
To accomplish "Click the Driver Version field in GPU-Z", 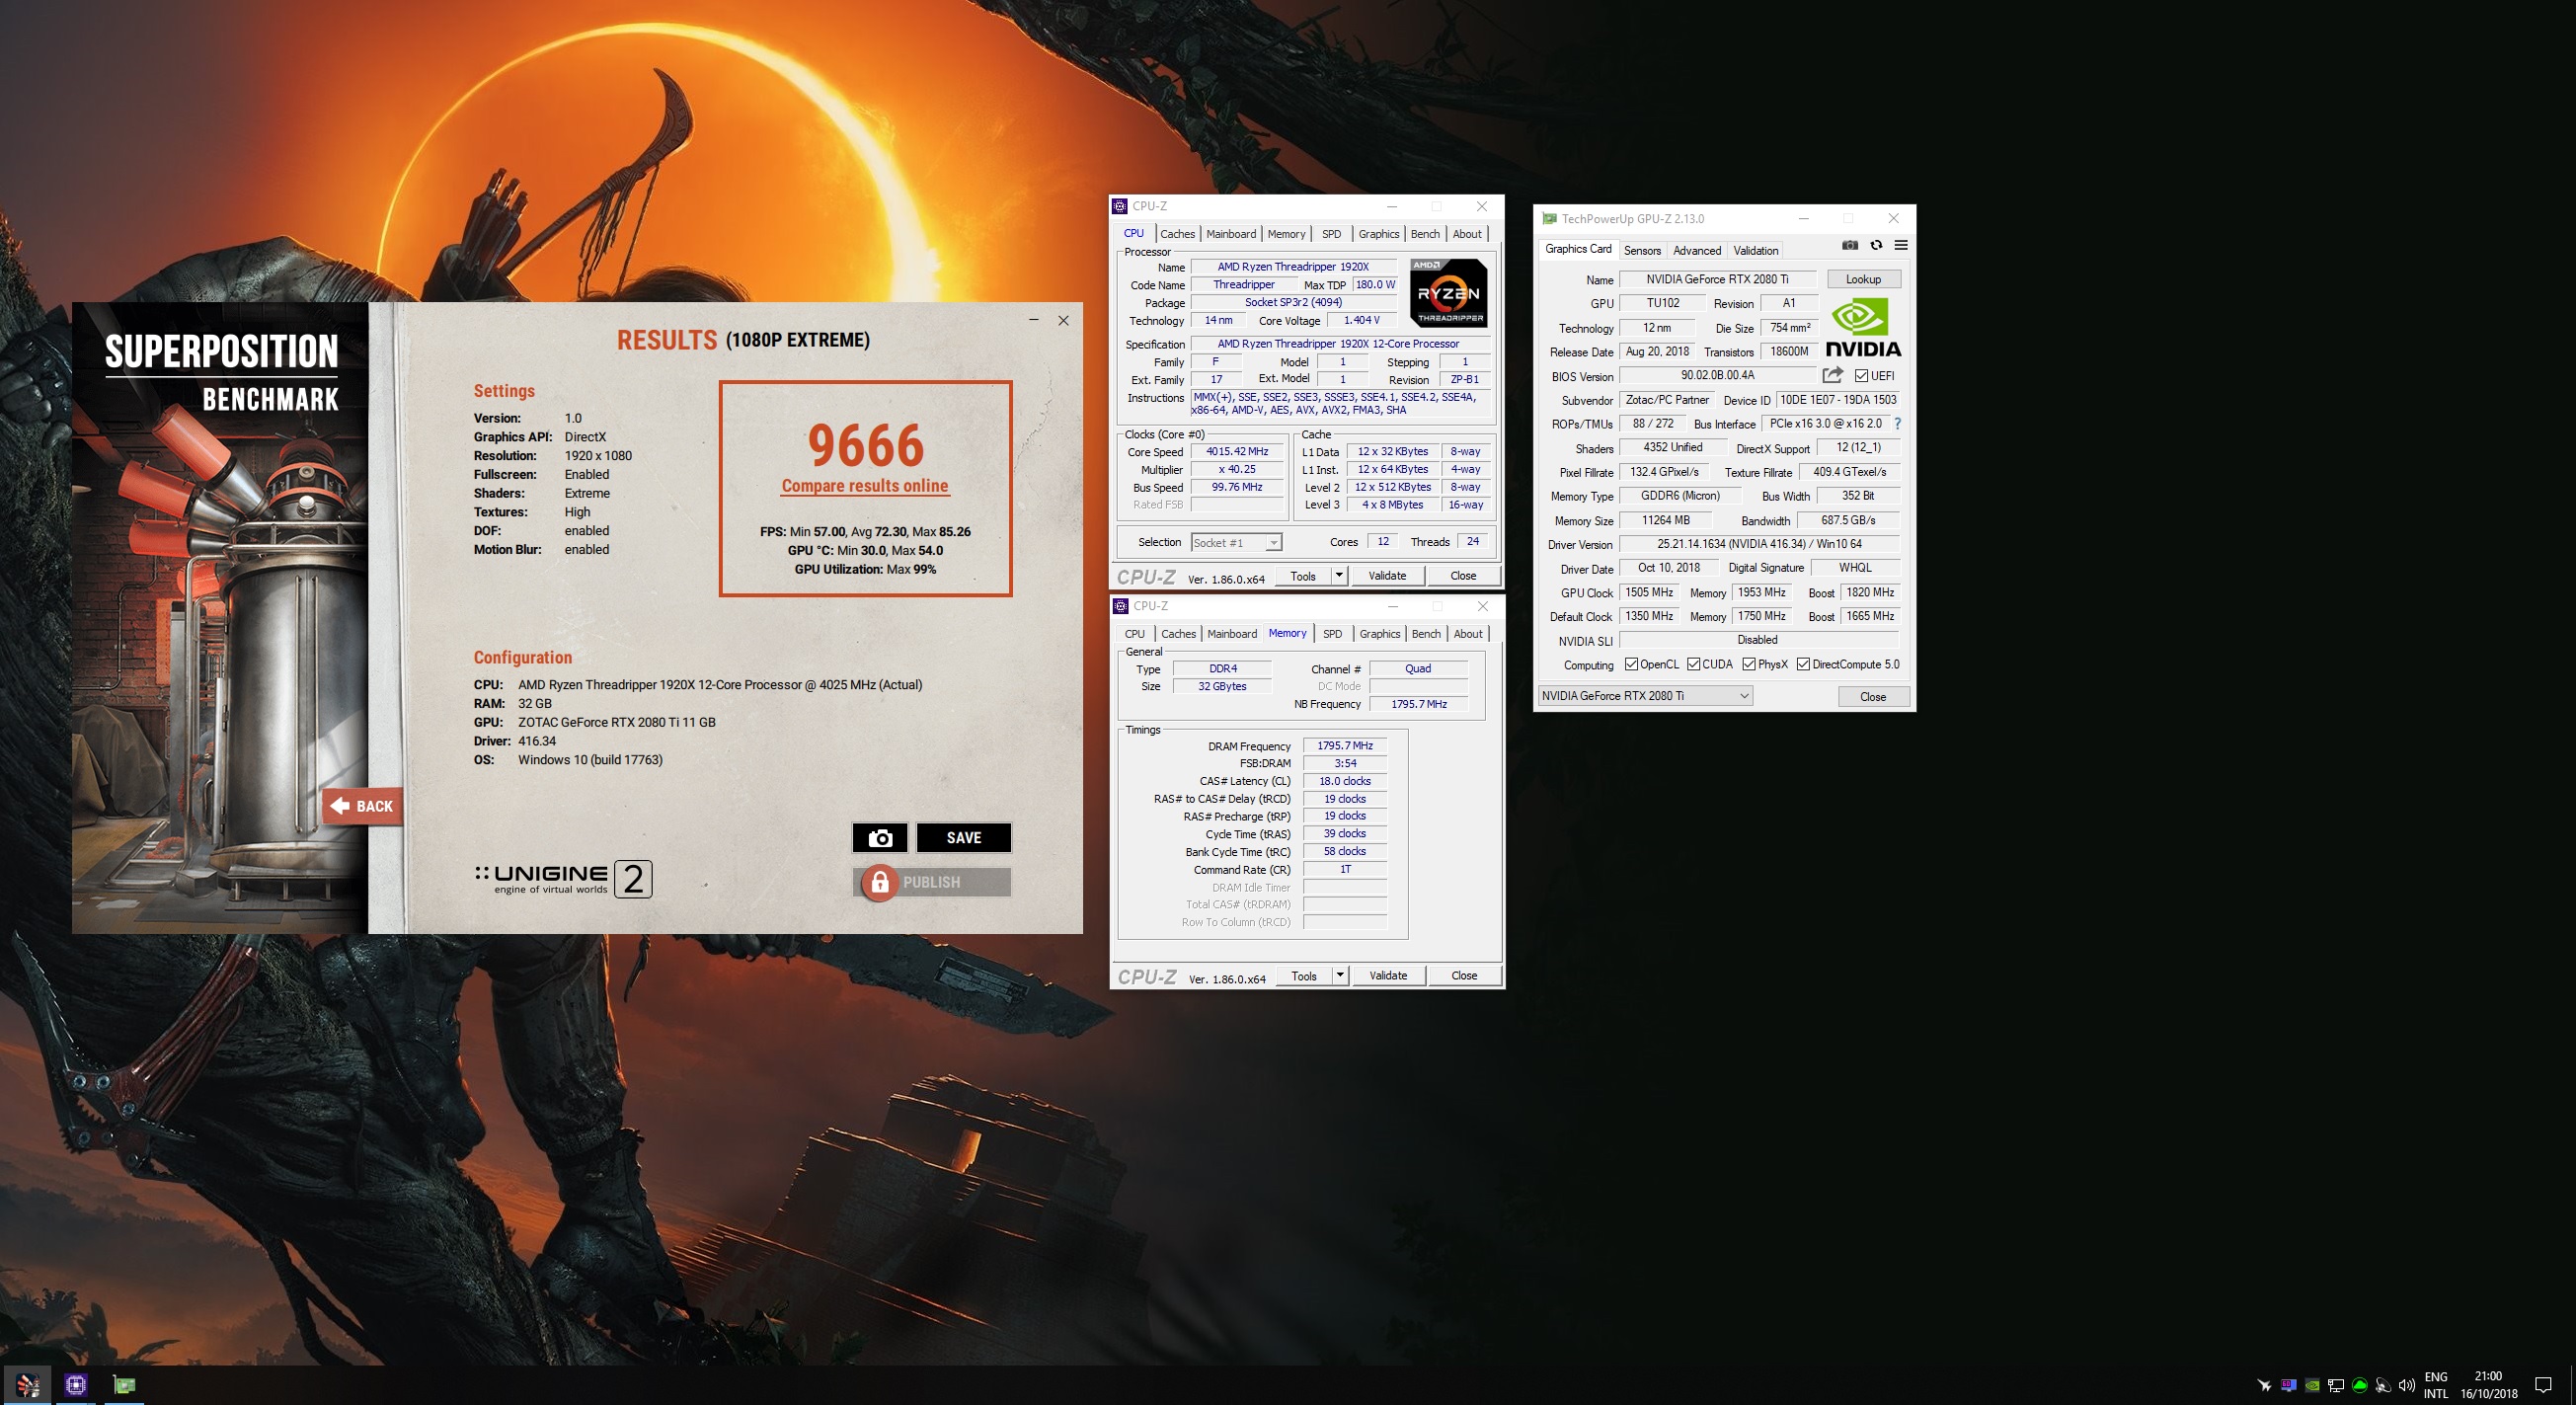I will pos(1759,544).
